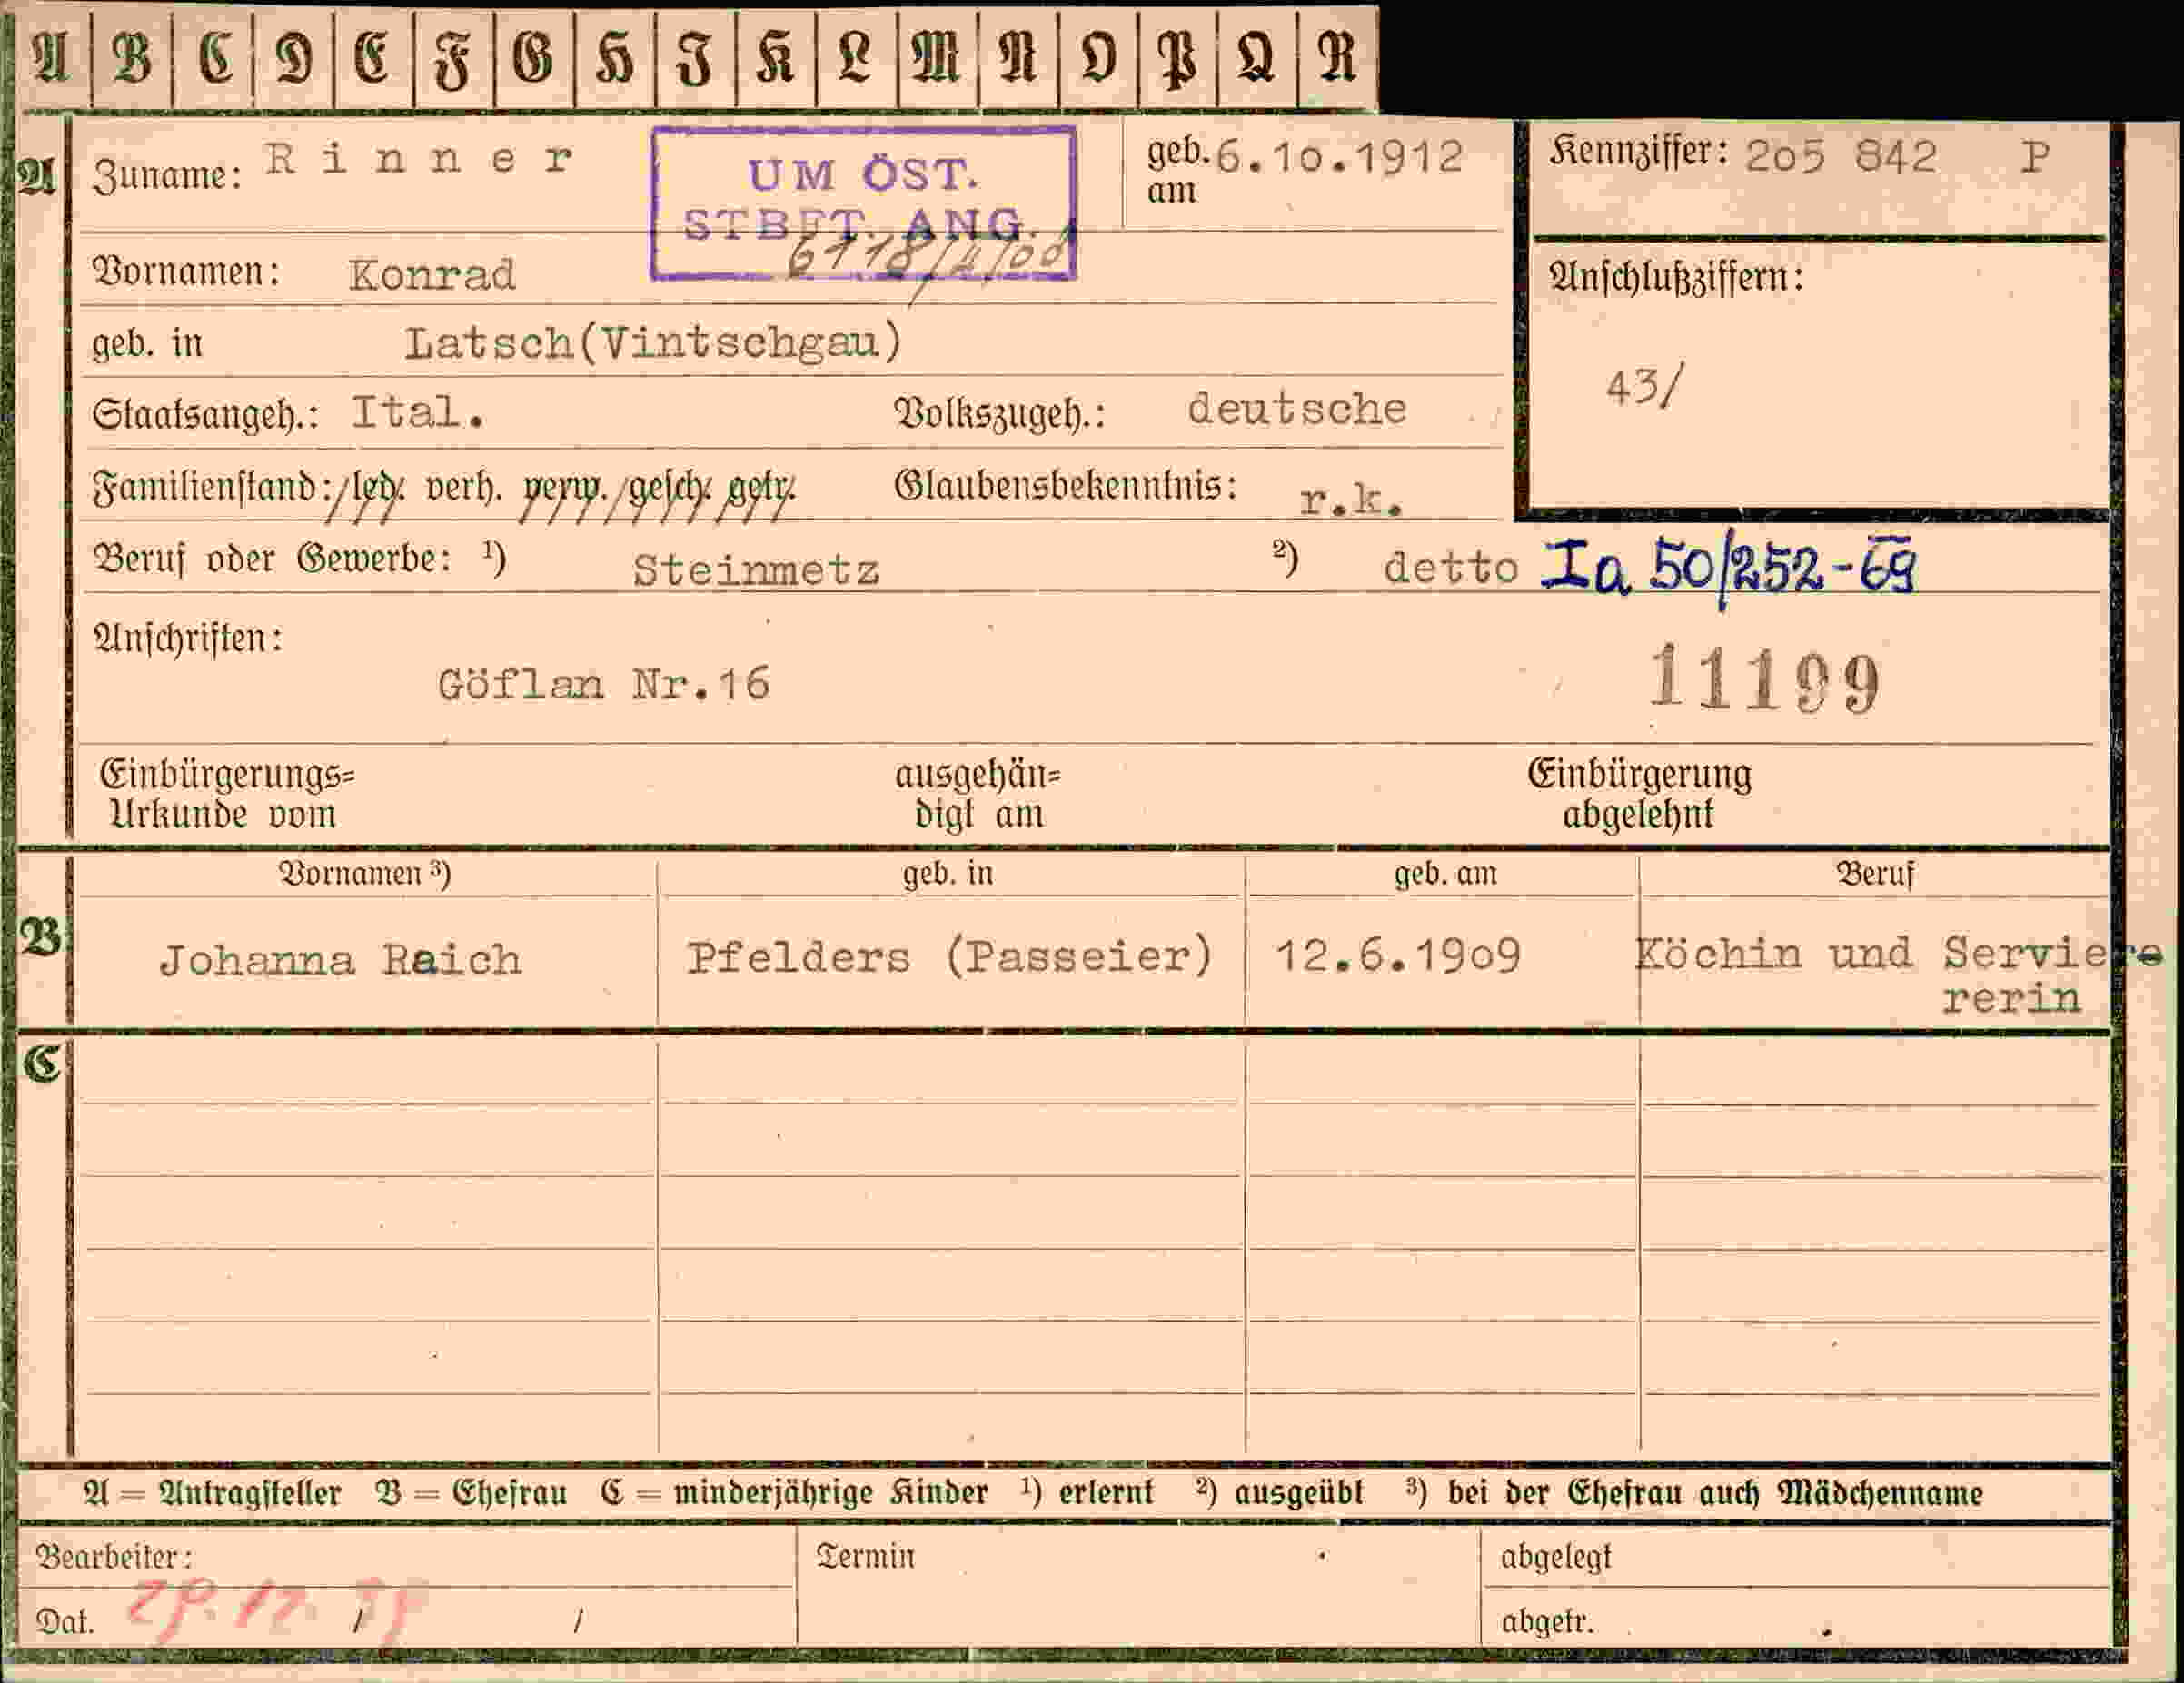
Task: Select the letter R index tab
Action: (1338, 58)
